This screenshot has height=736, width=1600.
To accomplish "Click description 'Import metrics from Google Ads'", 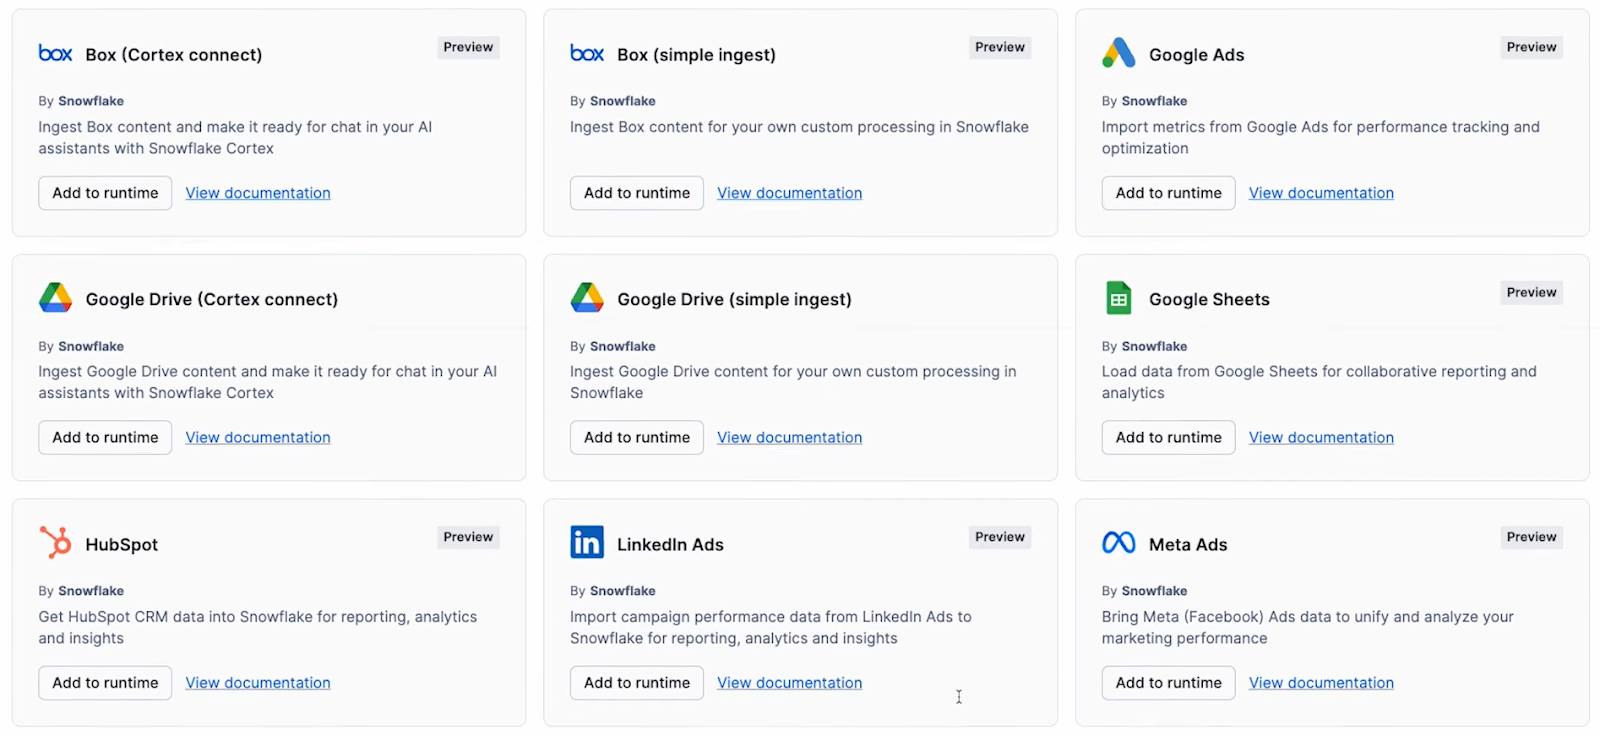I will coord(1321,137).
